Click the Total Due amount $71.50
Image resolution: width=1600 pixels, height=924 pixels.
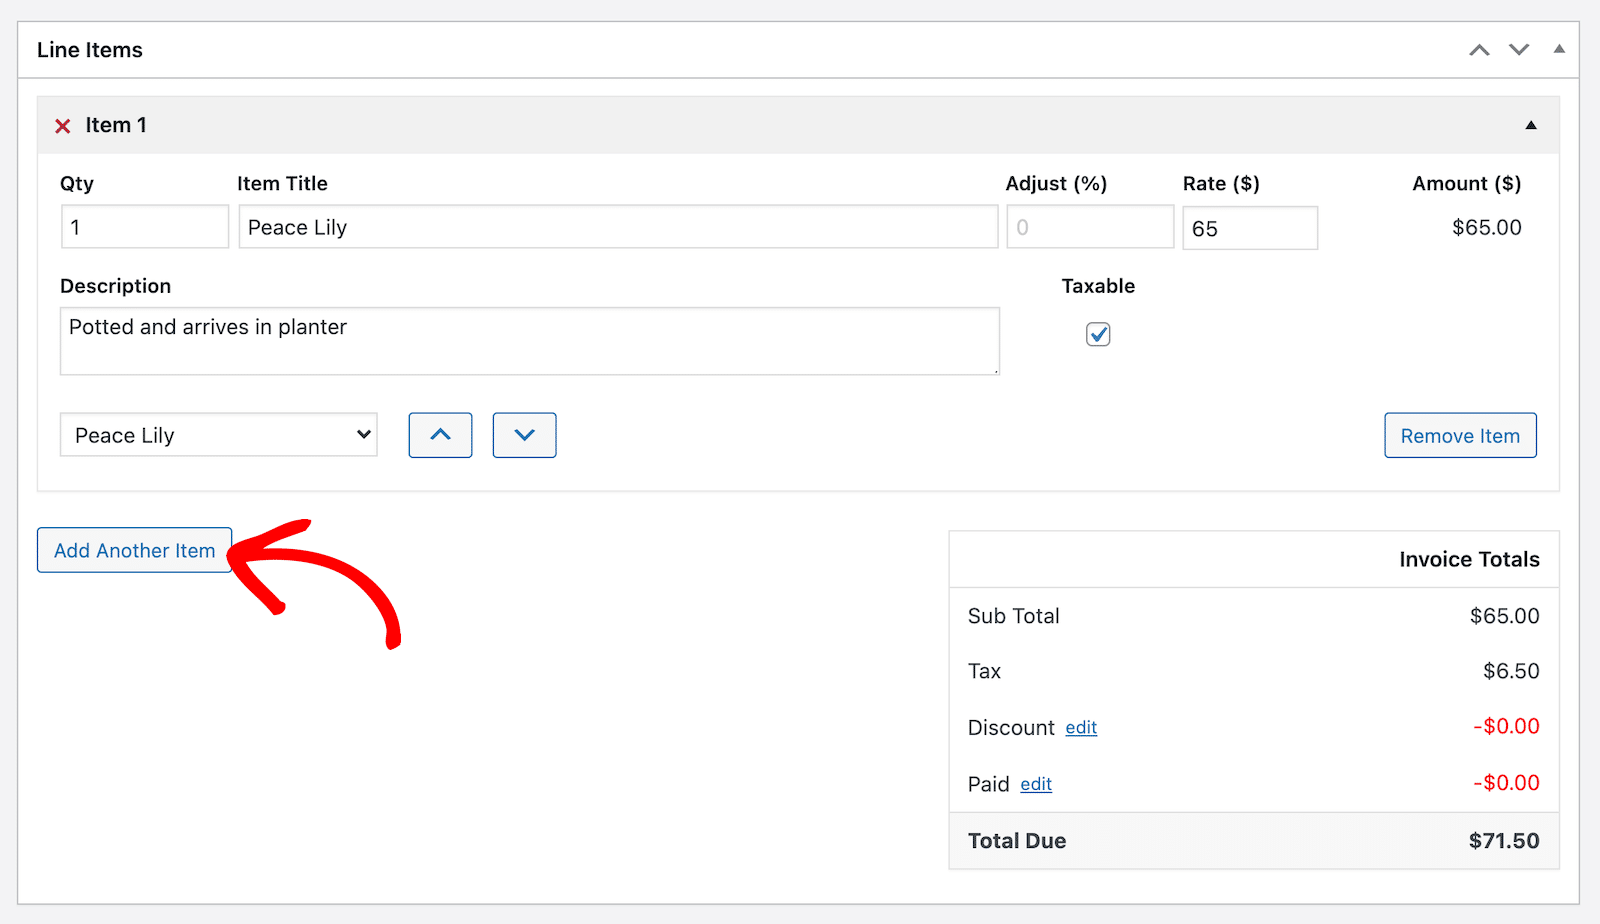click(1504, 841)
